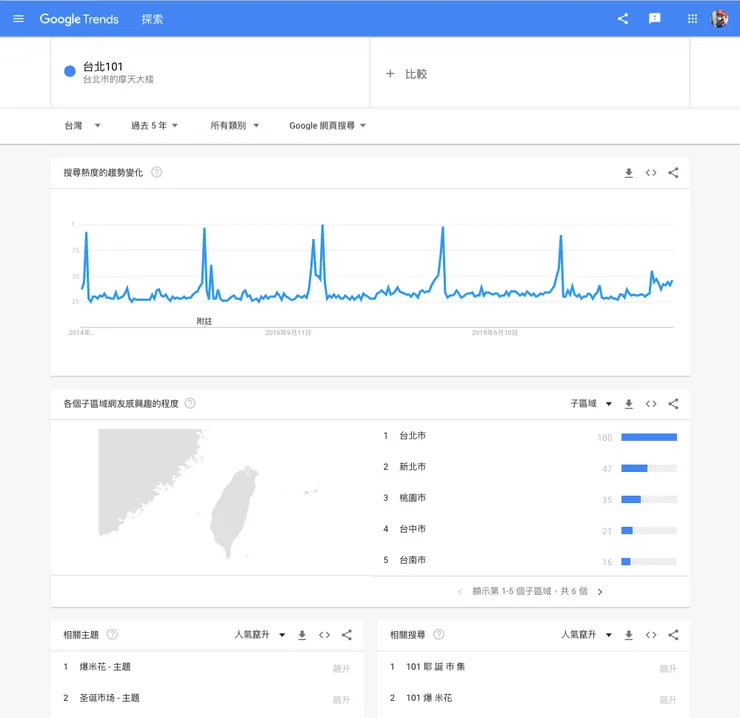Open the 探索 explore tab
The height and width of the screenshot is (718, 740).
[x=152, y=19]
